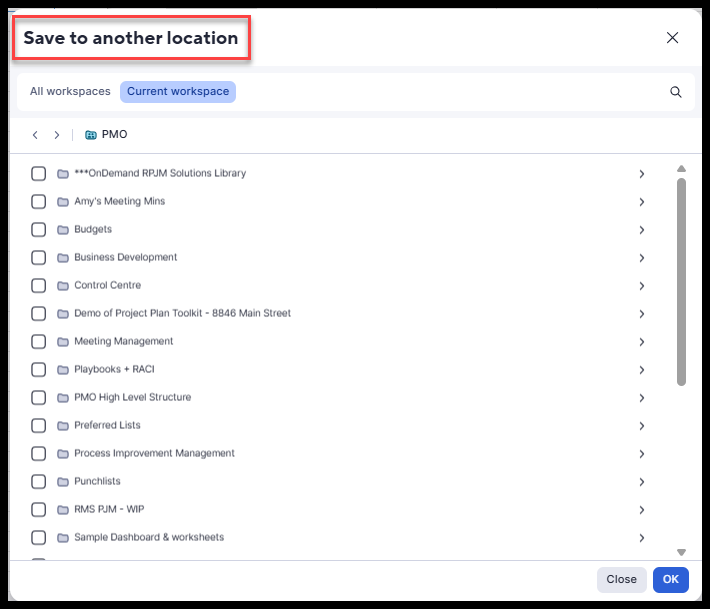Click folder icon for Amy's Meeting Mins
This screenshot has width=710, height=609.
coord(63,201)
